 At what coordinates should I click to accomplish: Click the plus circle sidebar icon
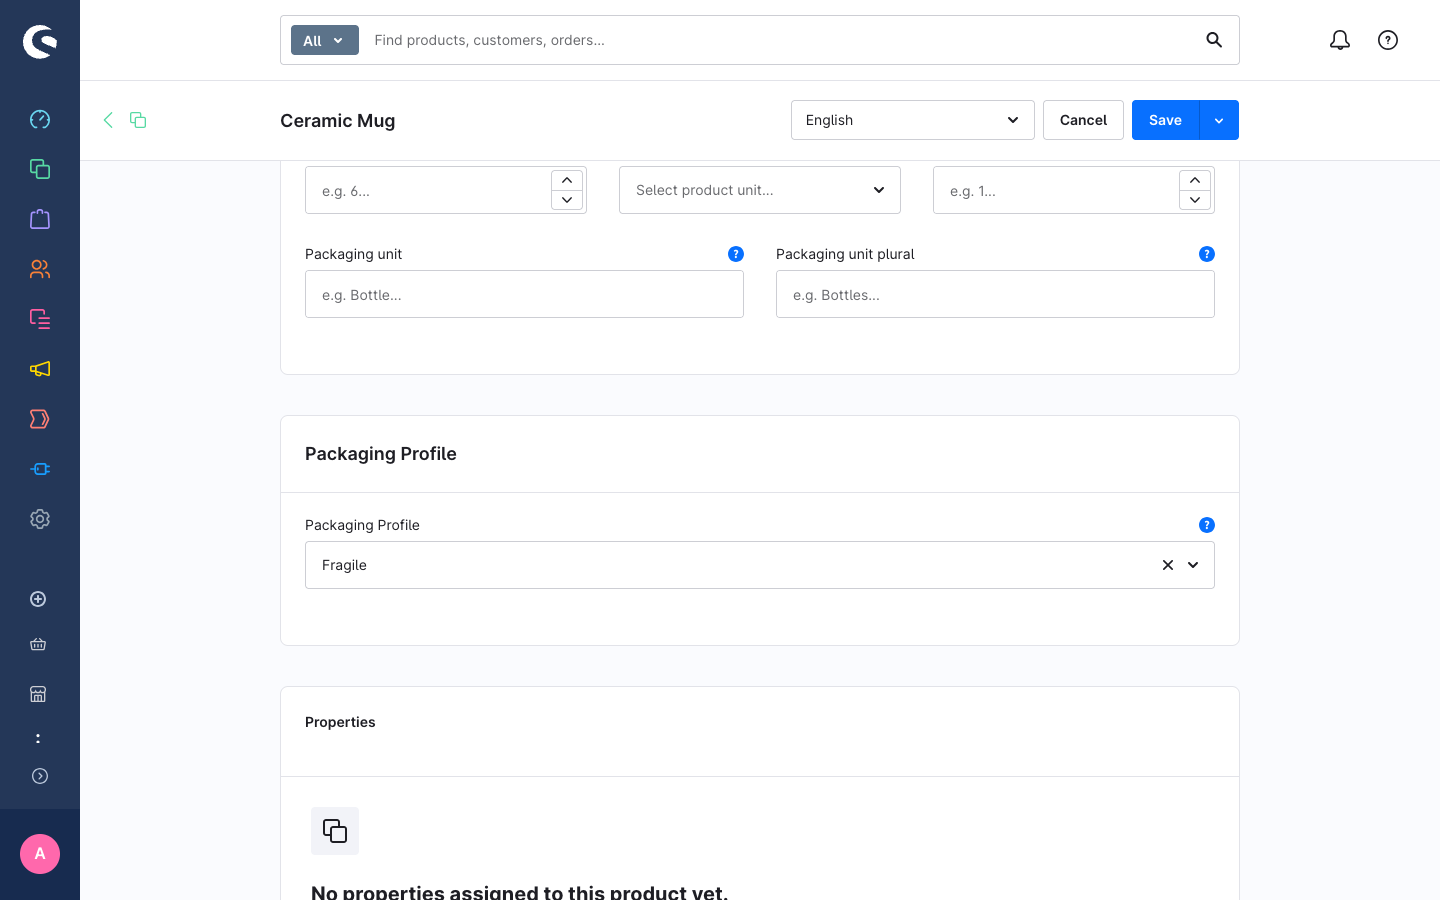point(38,599)
